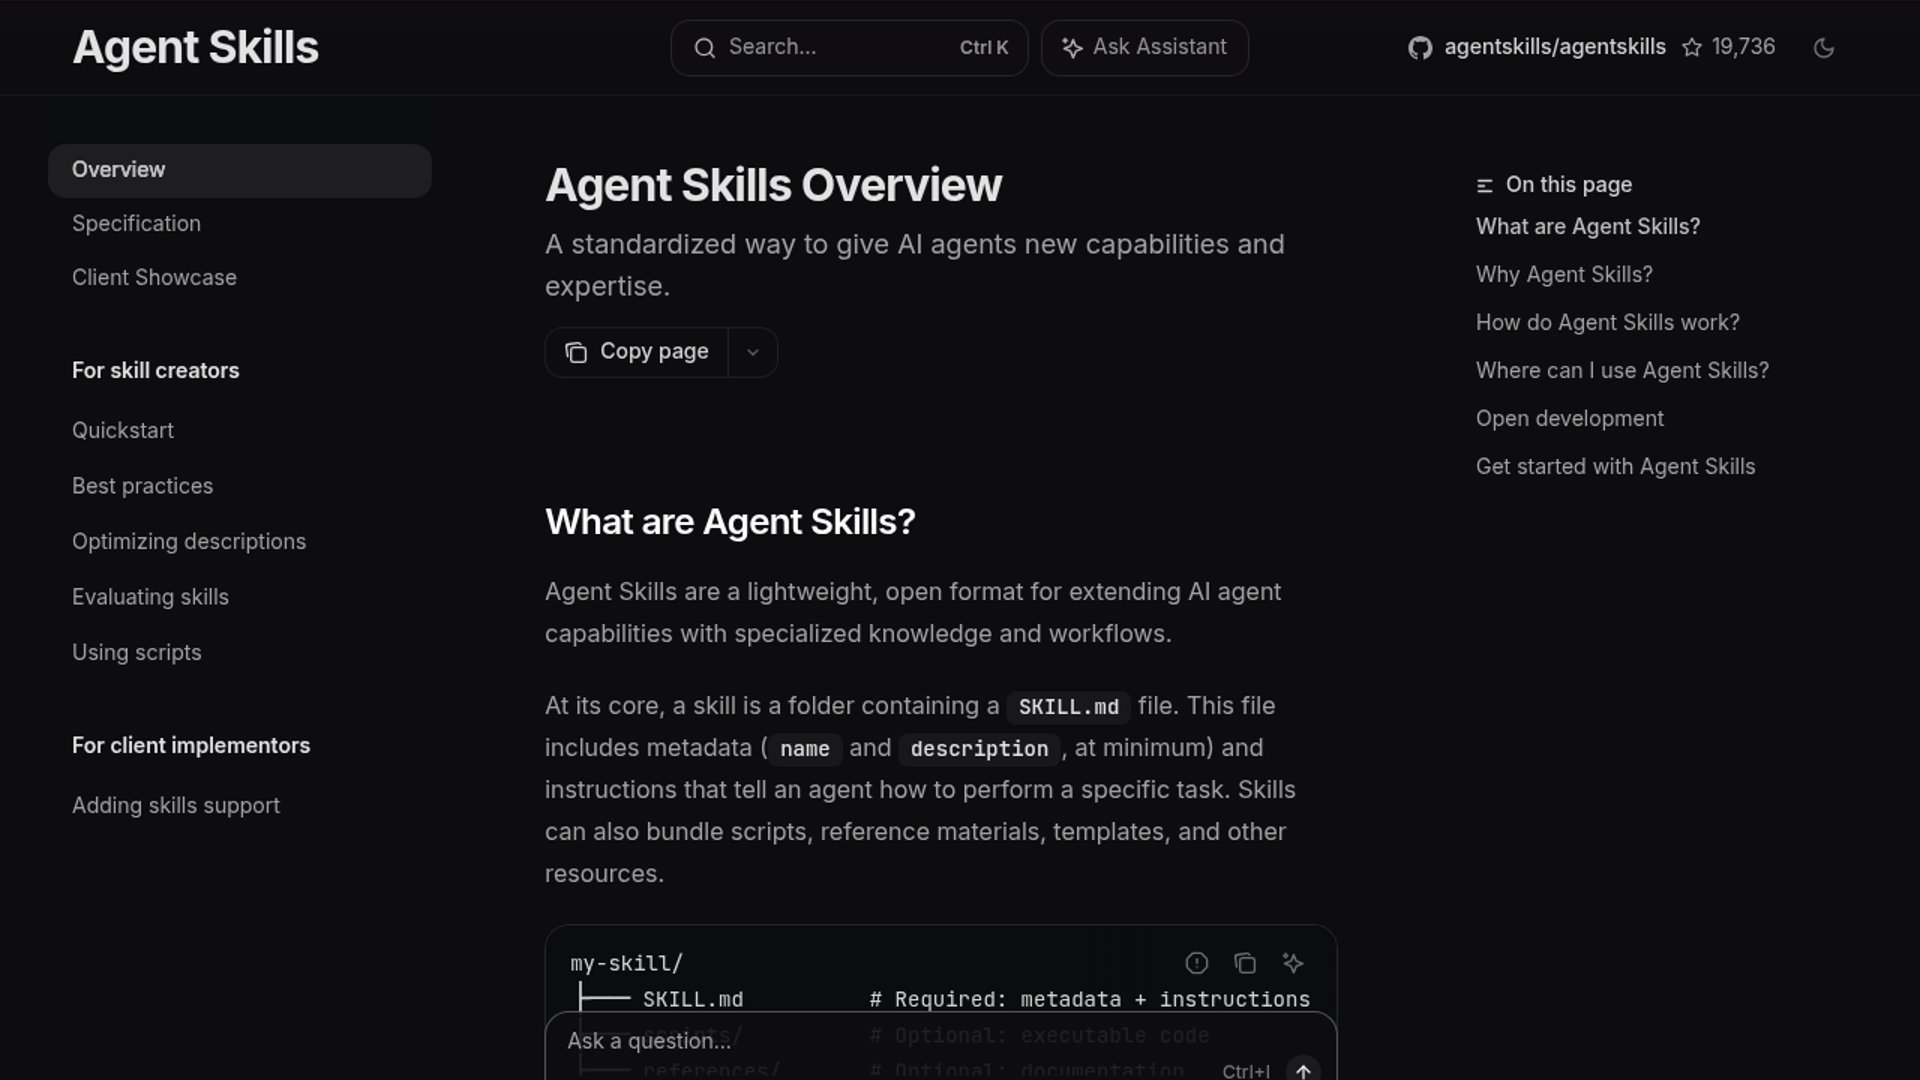Open Best practices page
The width and height of the screenshot is (1920, 1080).
(142, 486)
